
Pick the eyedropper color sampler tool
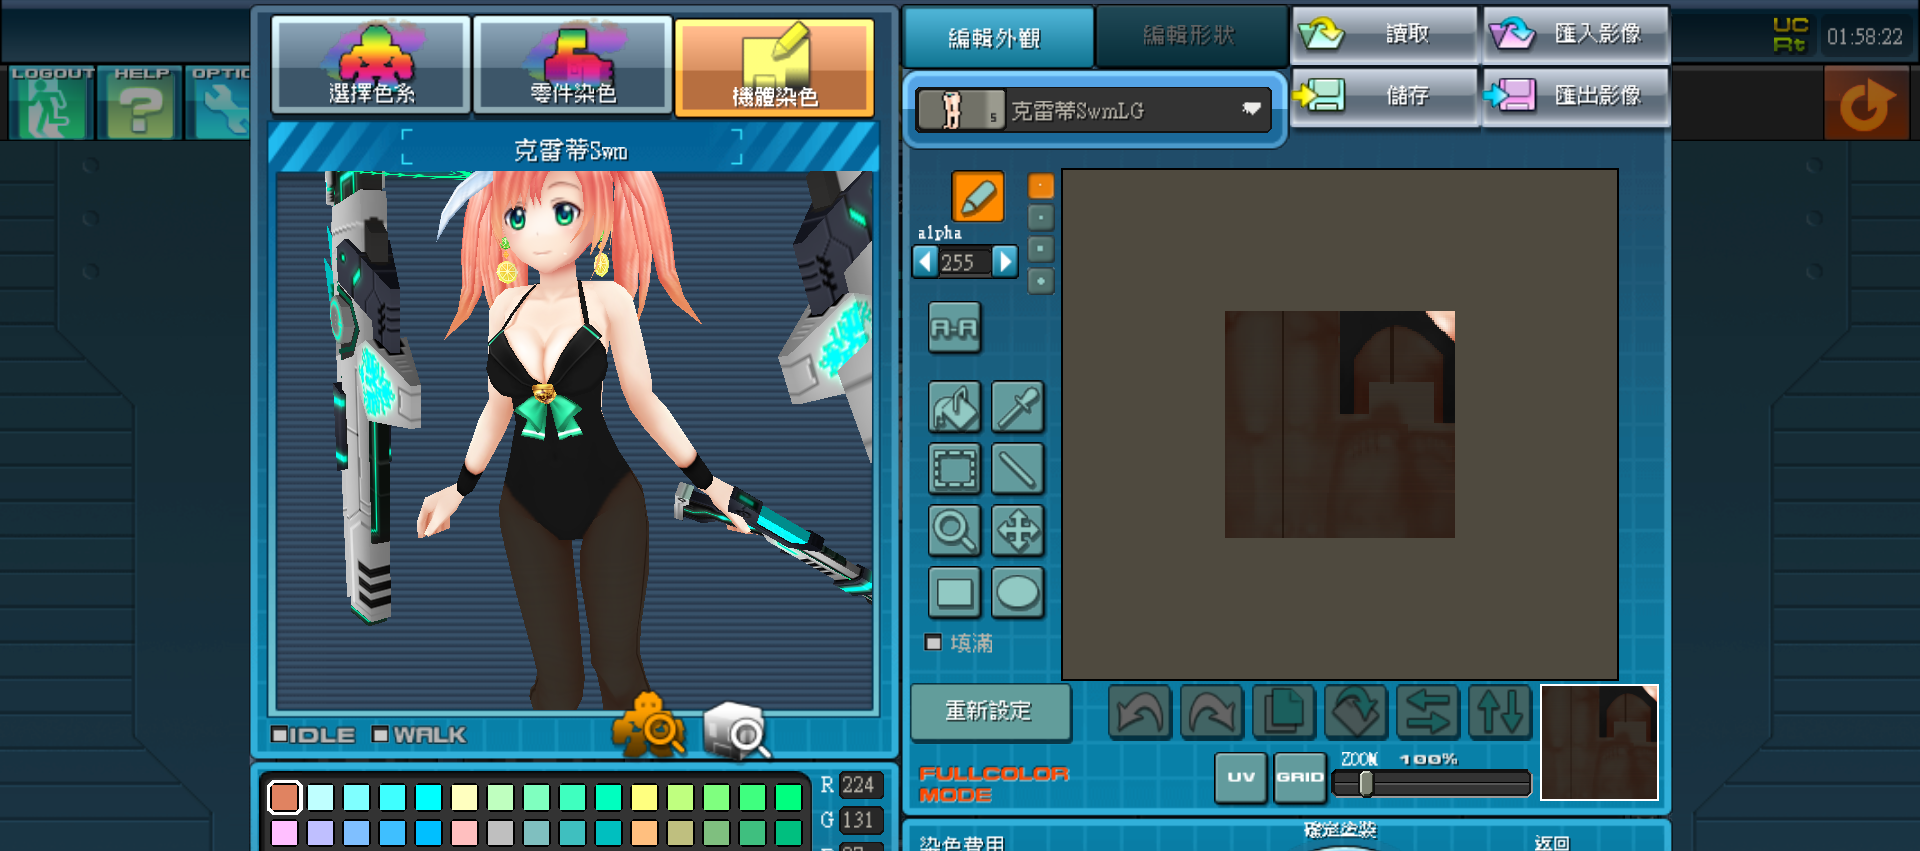click(1018, 407)
